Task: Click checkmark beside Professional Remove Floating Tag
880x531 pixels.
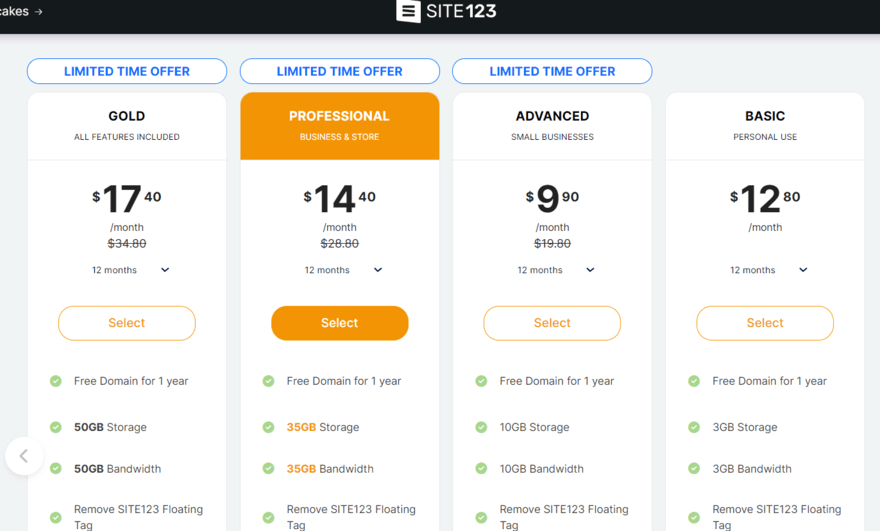Action: pyautogui.click(x=268, y=518)
